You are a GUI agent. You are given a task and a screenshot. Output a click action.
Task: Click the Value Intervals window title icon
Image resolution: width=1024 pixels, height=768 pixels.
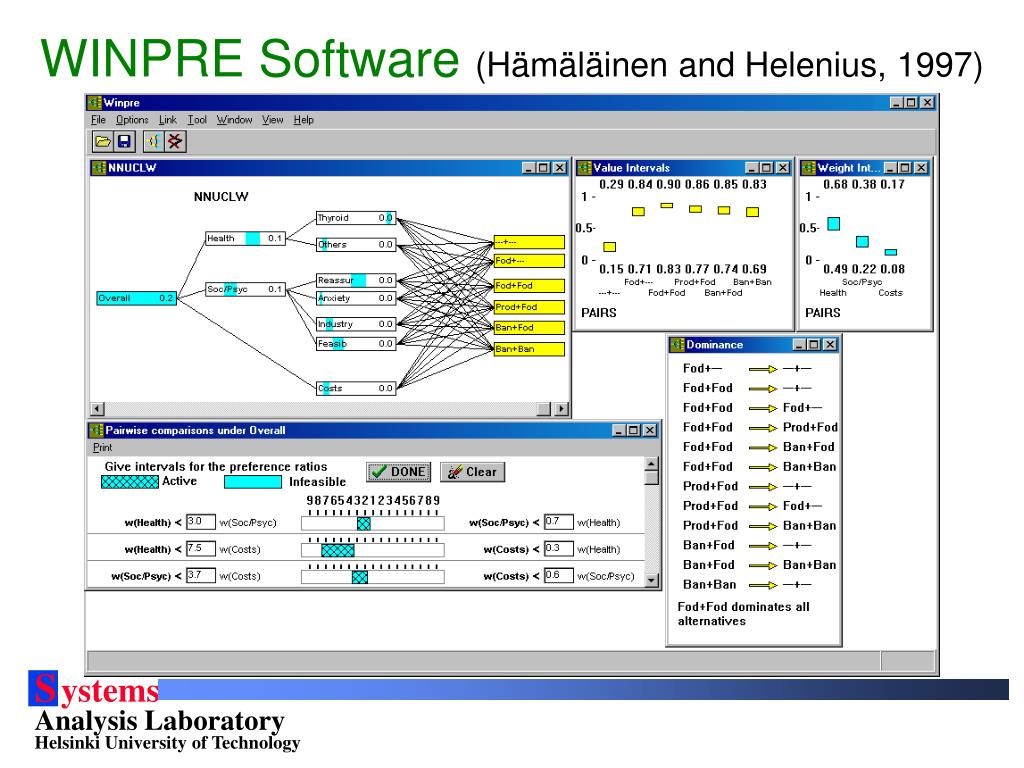[584, 168]
